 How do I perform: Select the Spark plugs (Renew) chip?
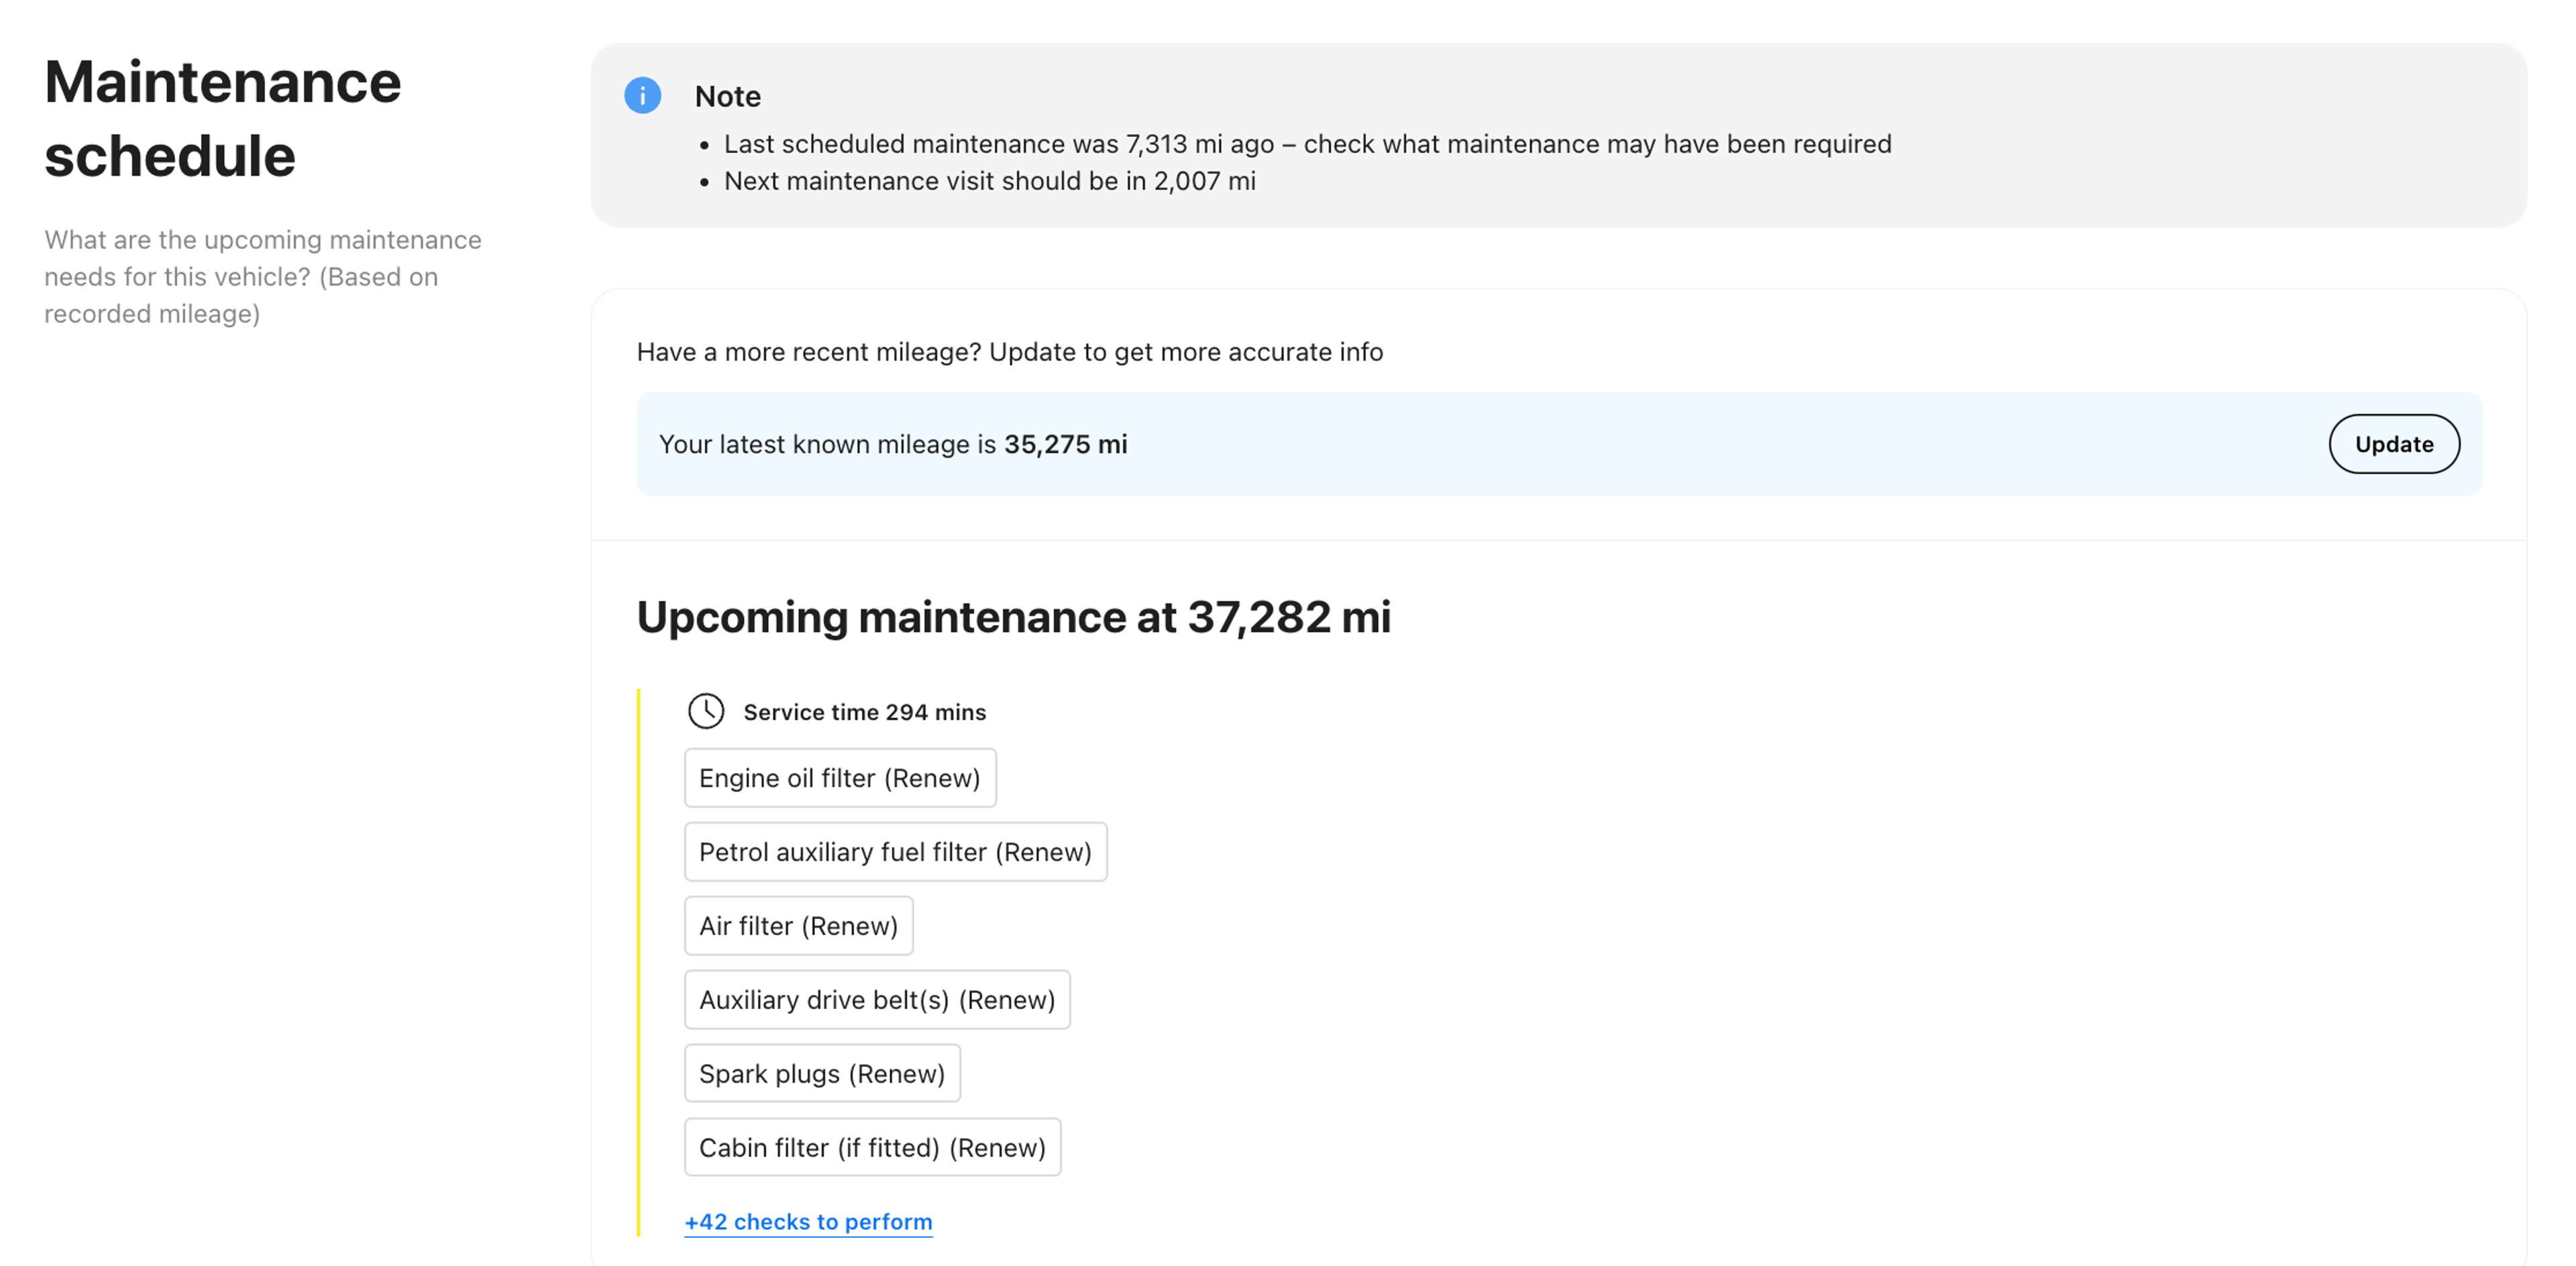coord(821,1074)
